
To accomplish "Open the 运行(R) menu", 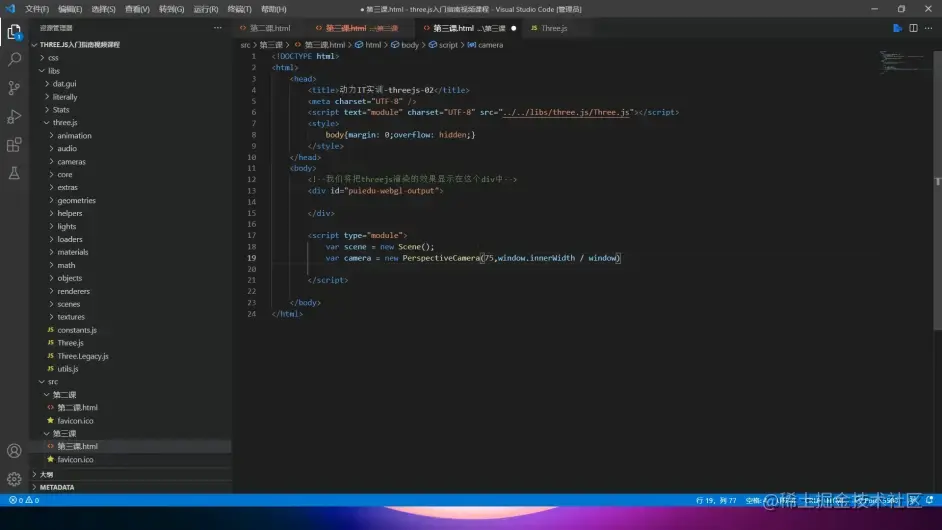I will [205, 9].
